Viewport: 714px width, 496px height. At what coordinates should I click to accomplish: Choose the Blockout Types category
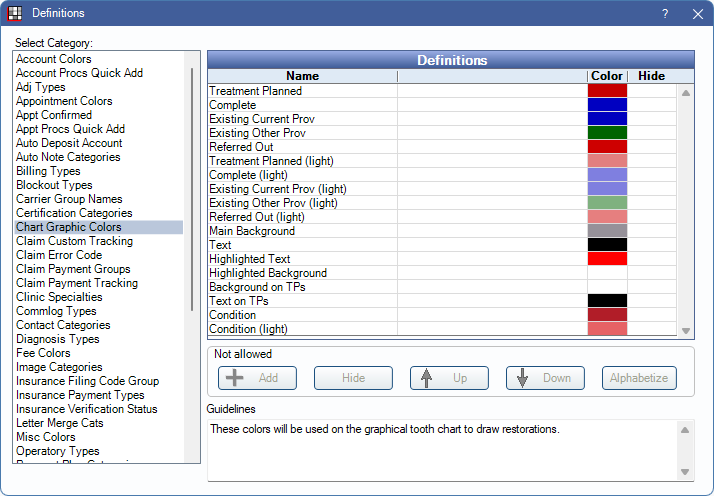tap(56, 185)
